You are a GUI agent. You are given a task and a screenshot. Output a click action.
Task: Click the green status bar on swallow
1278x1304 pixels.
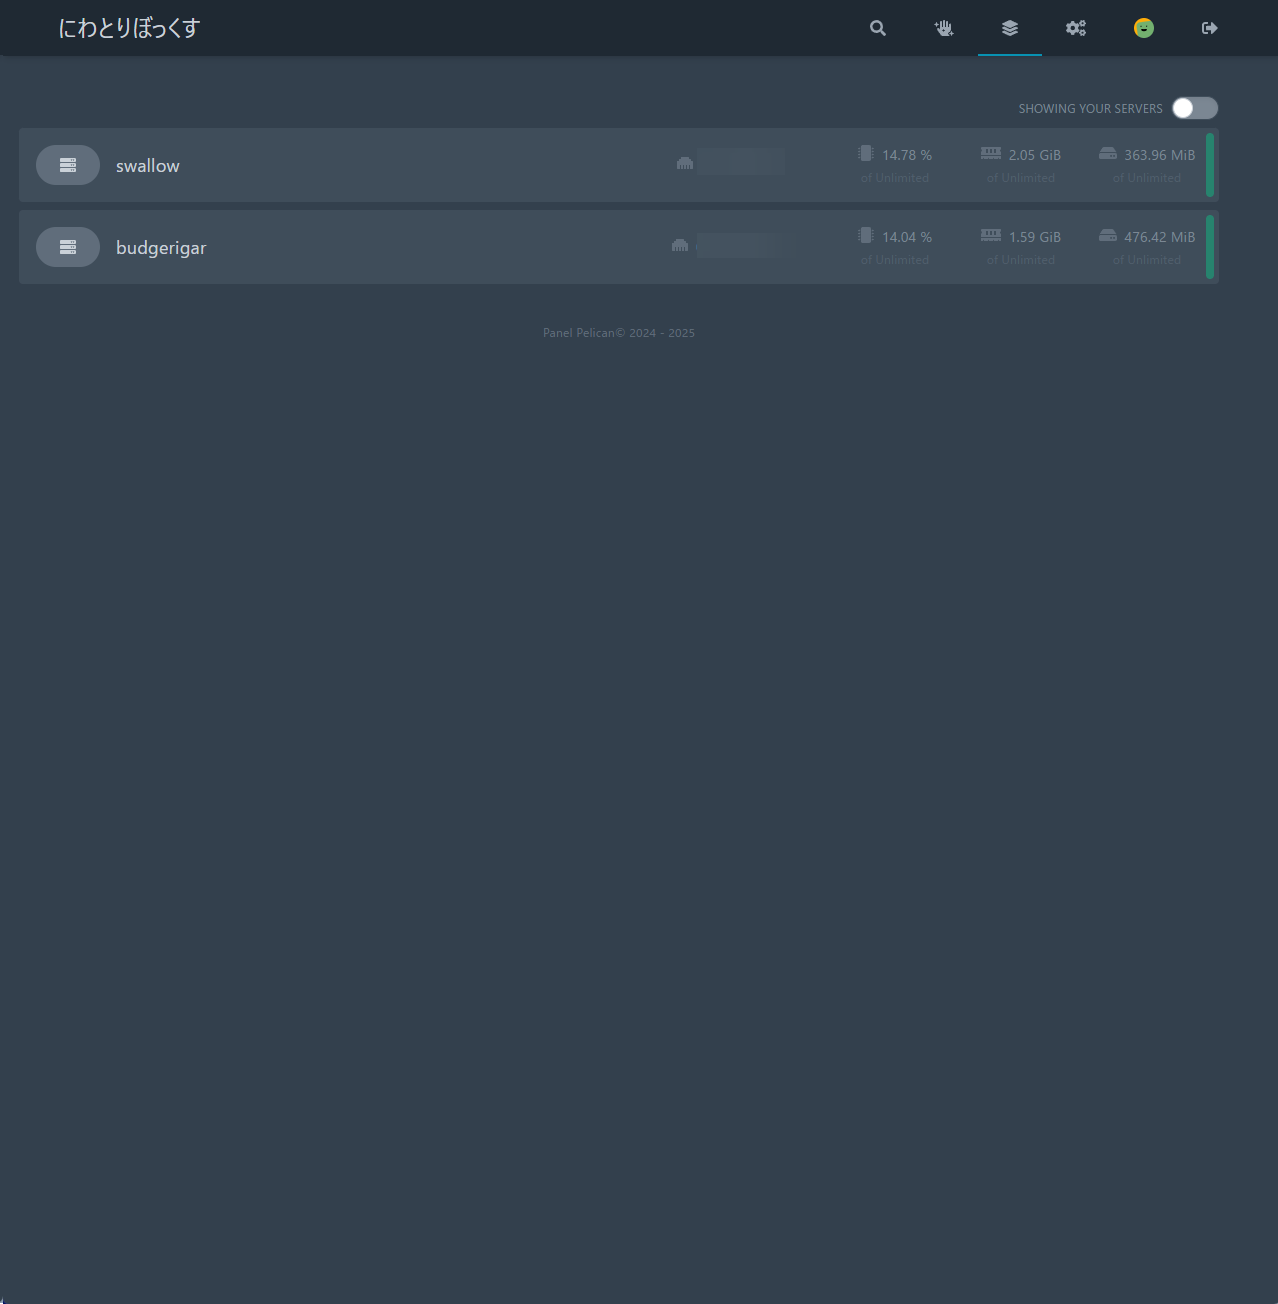coord(1210,165)
